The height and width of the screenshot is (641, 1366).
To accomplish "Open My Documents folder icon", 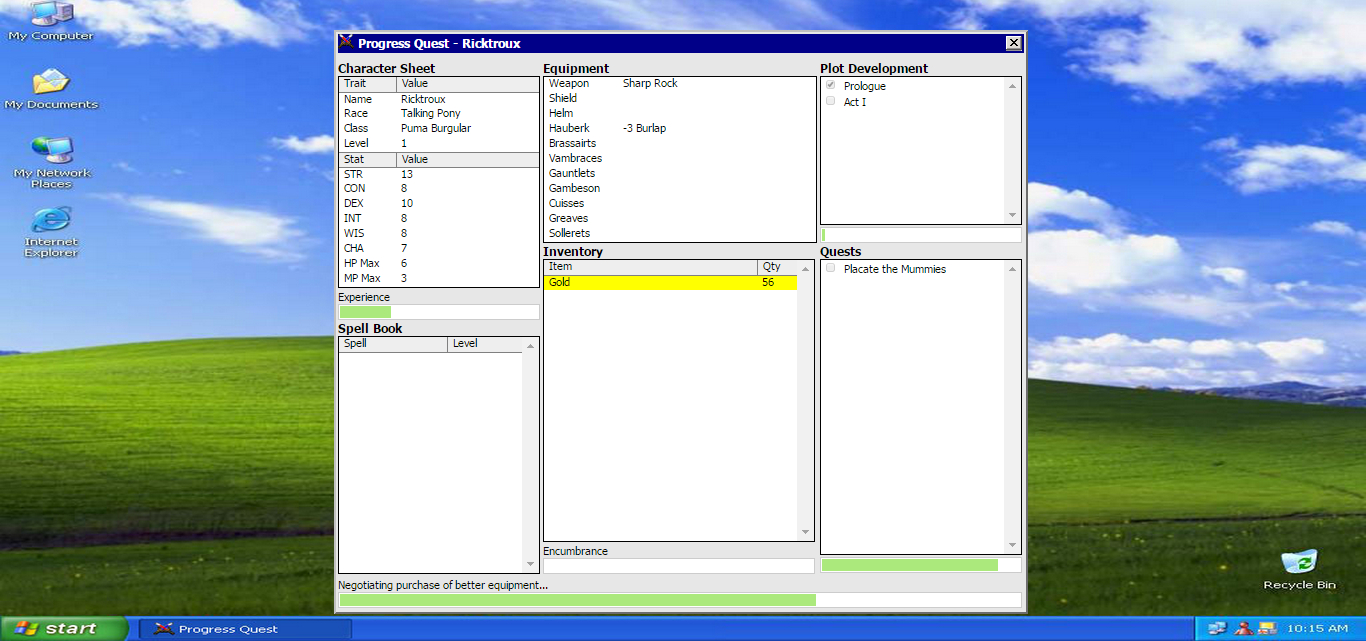I will [x=51, y=83].
